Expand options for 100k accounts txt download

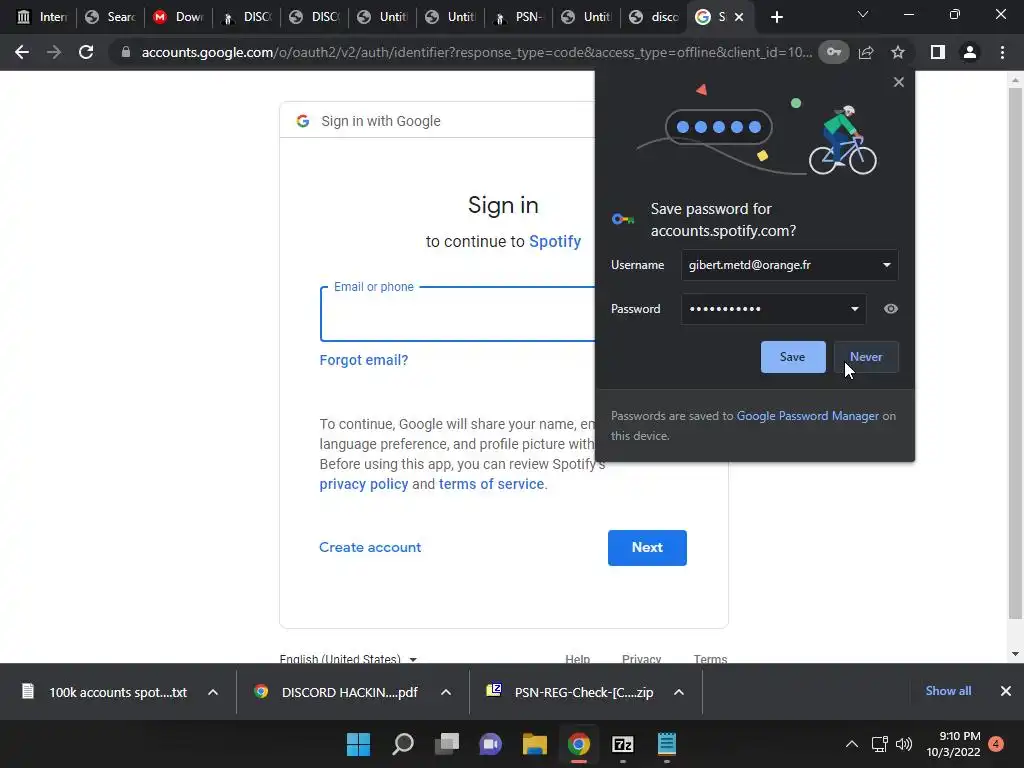[x=213, y=692]
